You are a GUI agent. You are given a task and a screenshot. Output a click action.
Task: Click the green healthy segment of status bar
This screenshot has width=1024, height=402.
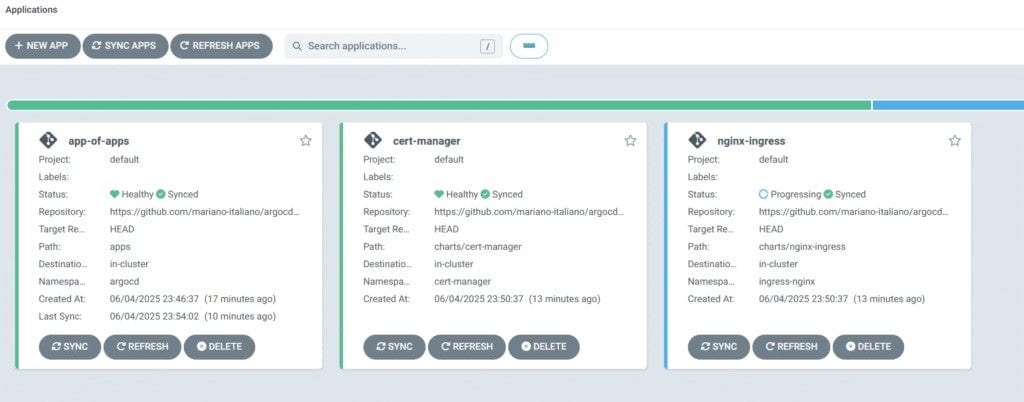pyautogui.click(x=438, y=105)
